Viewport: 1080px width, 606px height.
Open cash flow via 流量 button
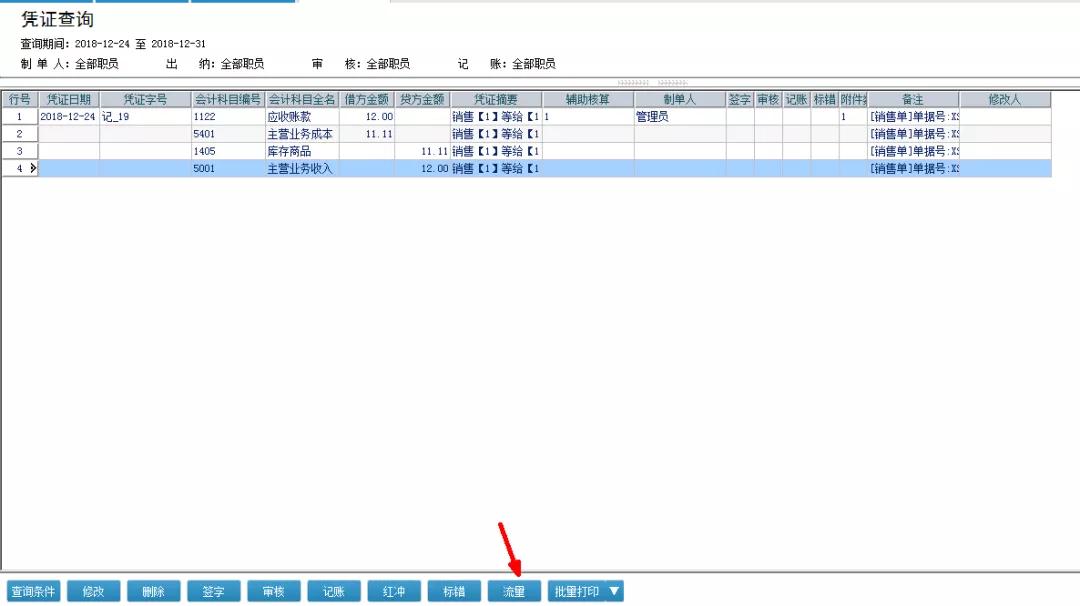point(514,592)
